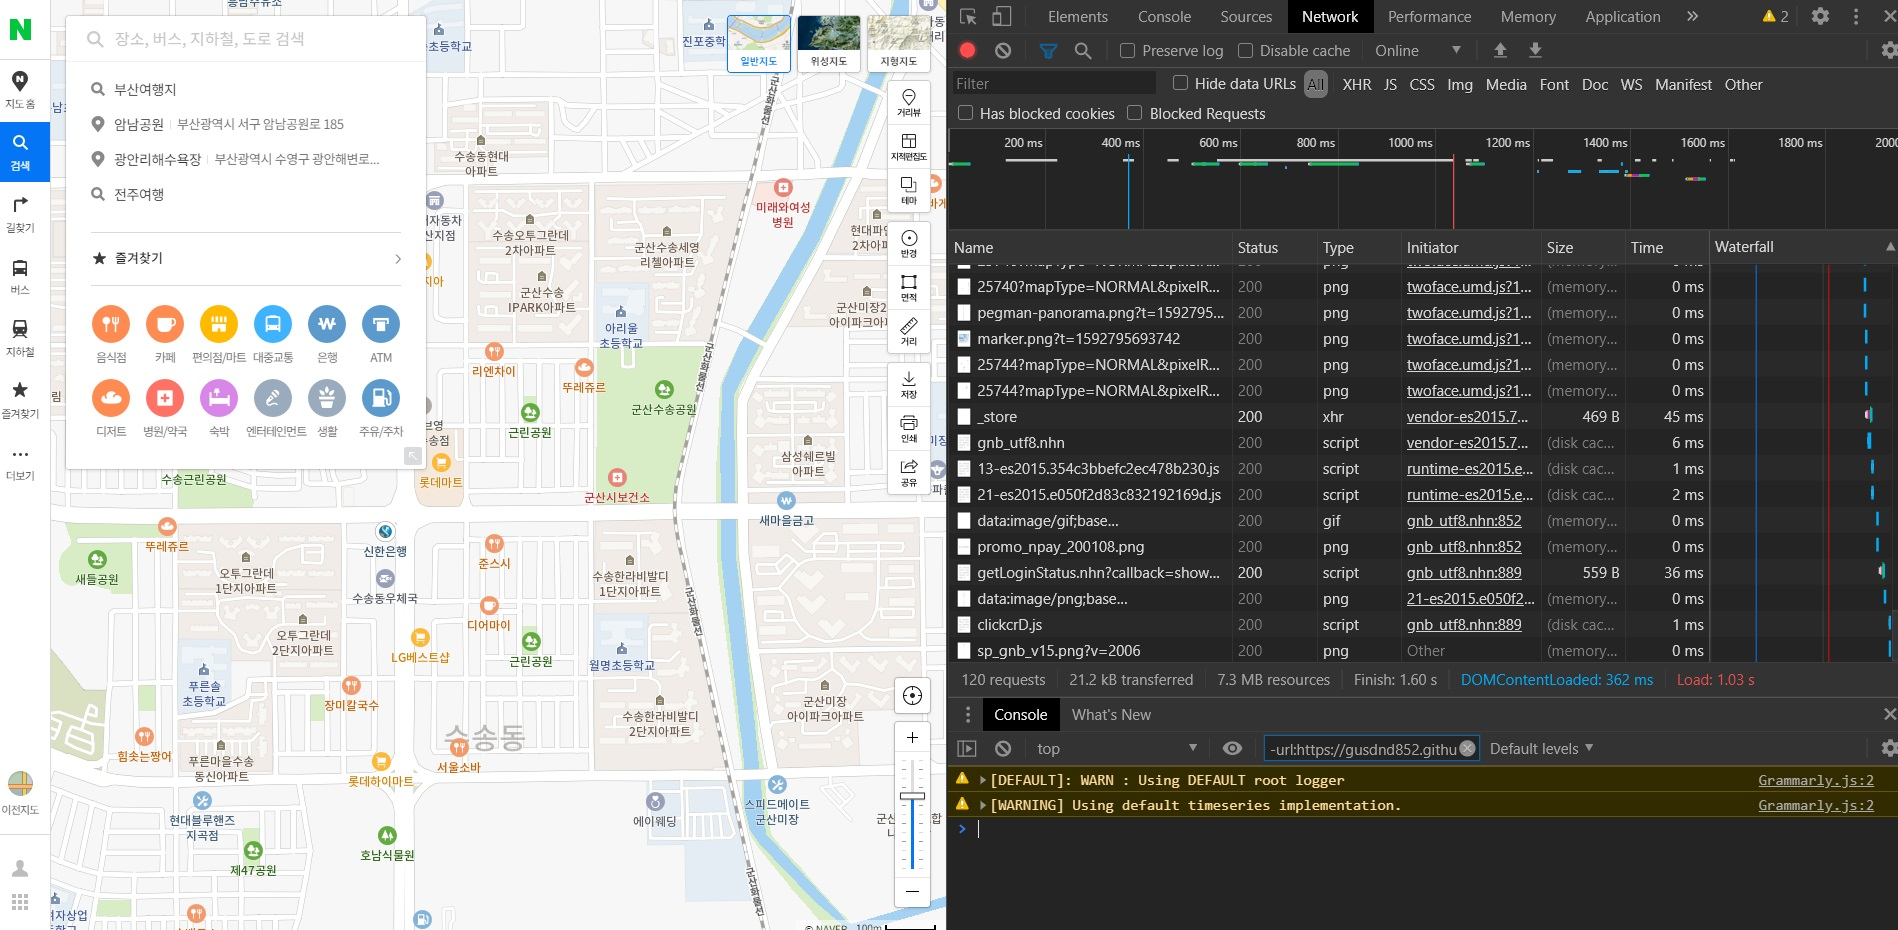Open the Online throttling dropdown

1417,51
